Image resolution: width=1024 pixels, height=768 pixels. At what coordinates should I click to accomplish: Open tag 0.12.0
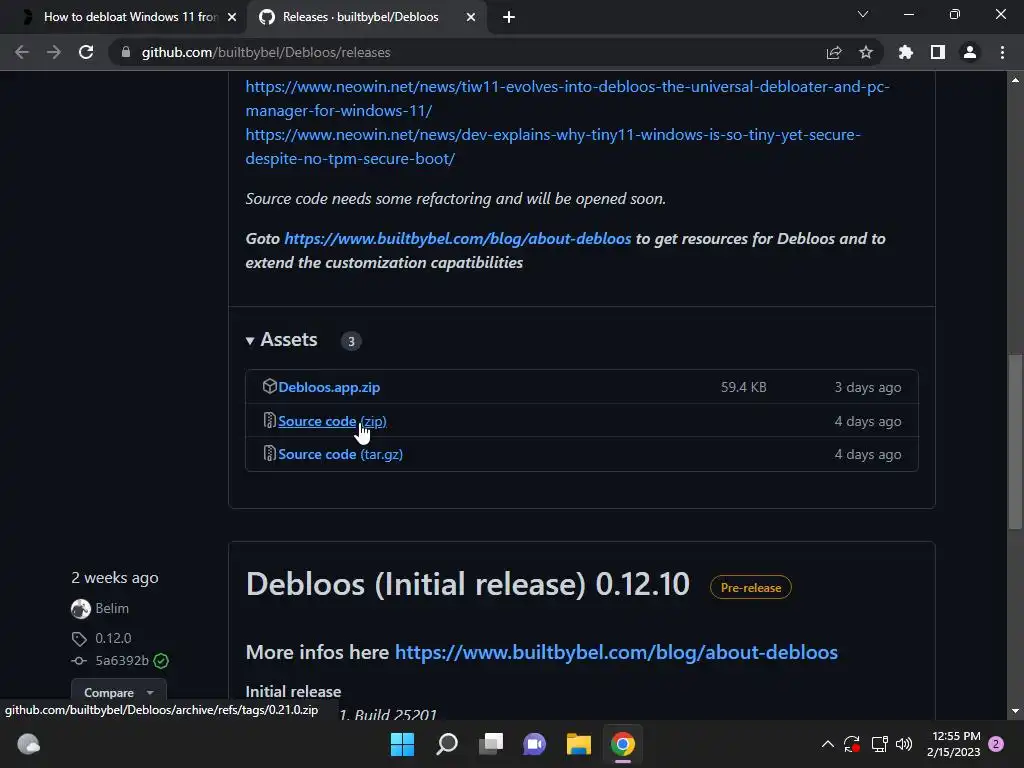point(114,638)
